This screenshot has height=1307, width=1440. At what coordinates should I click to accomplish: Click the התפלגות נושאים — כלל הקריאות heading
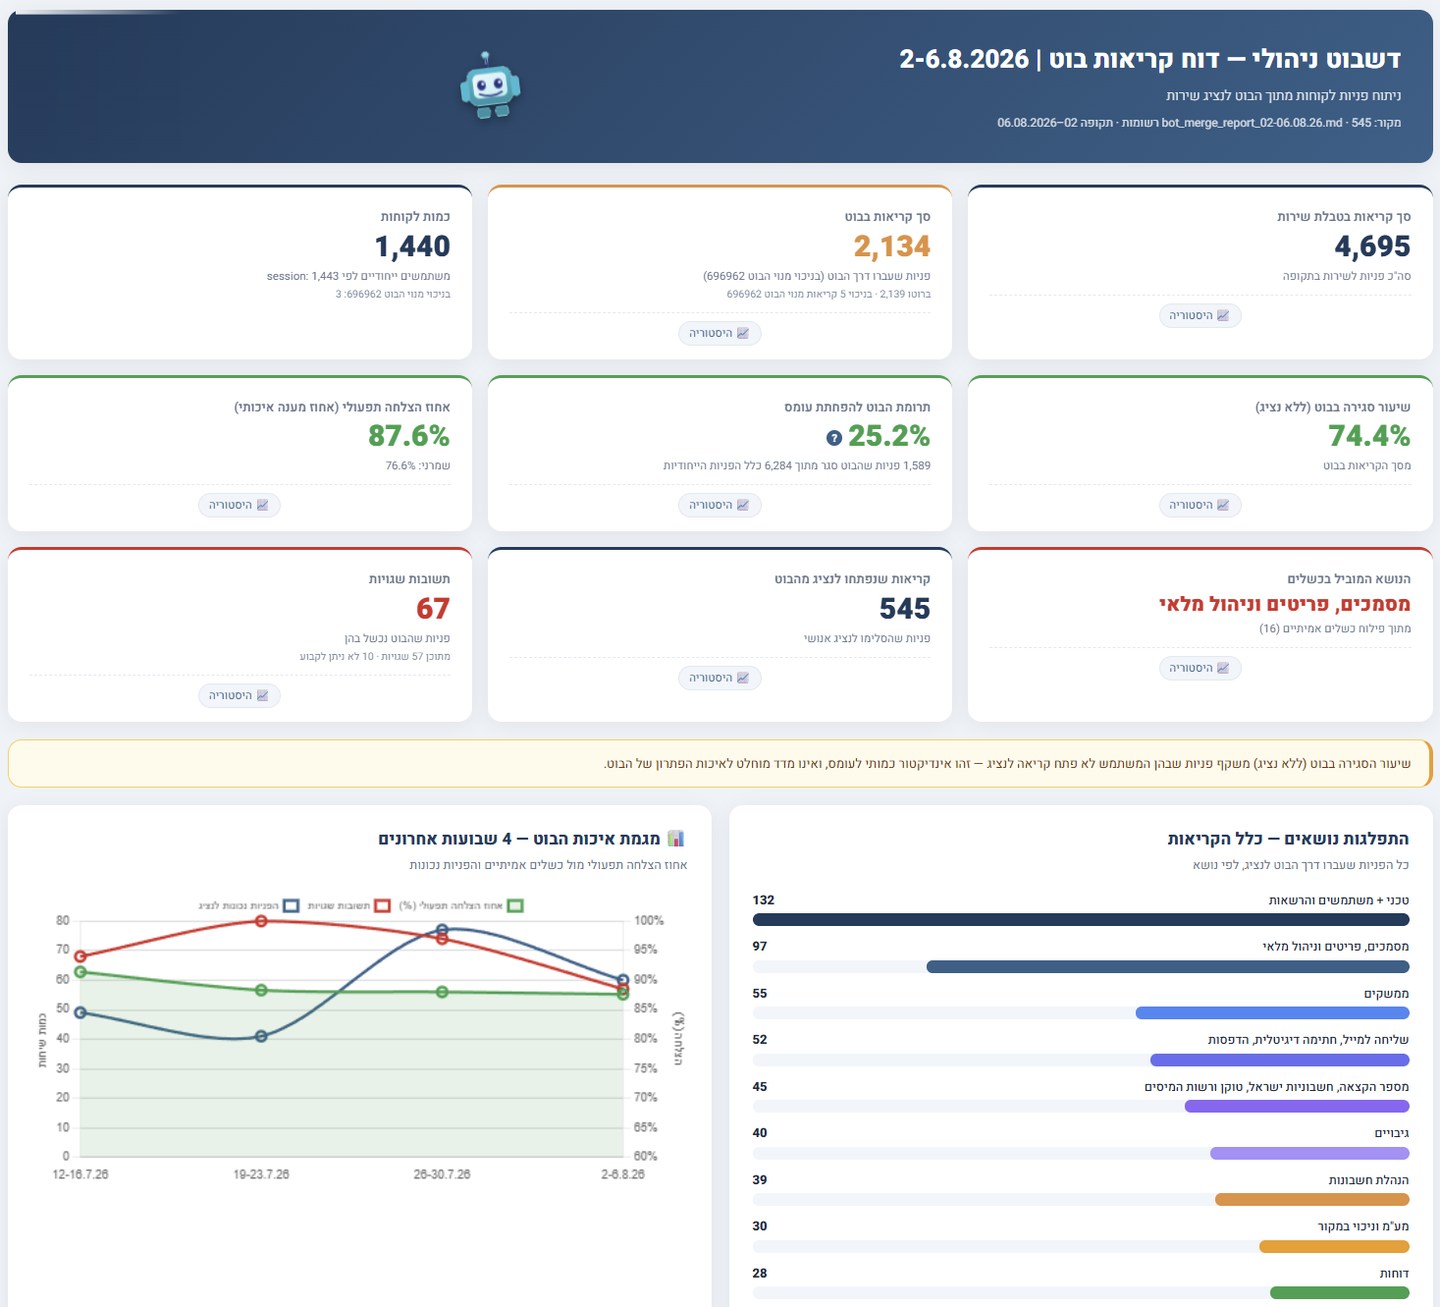[1288, 839]
